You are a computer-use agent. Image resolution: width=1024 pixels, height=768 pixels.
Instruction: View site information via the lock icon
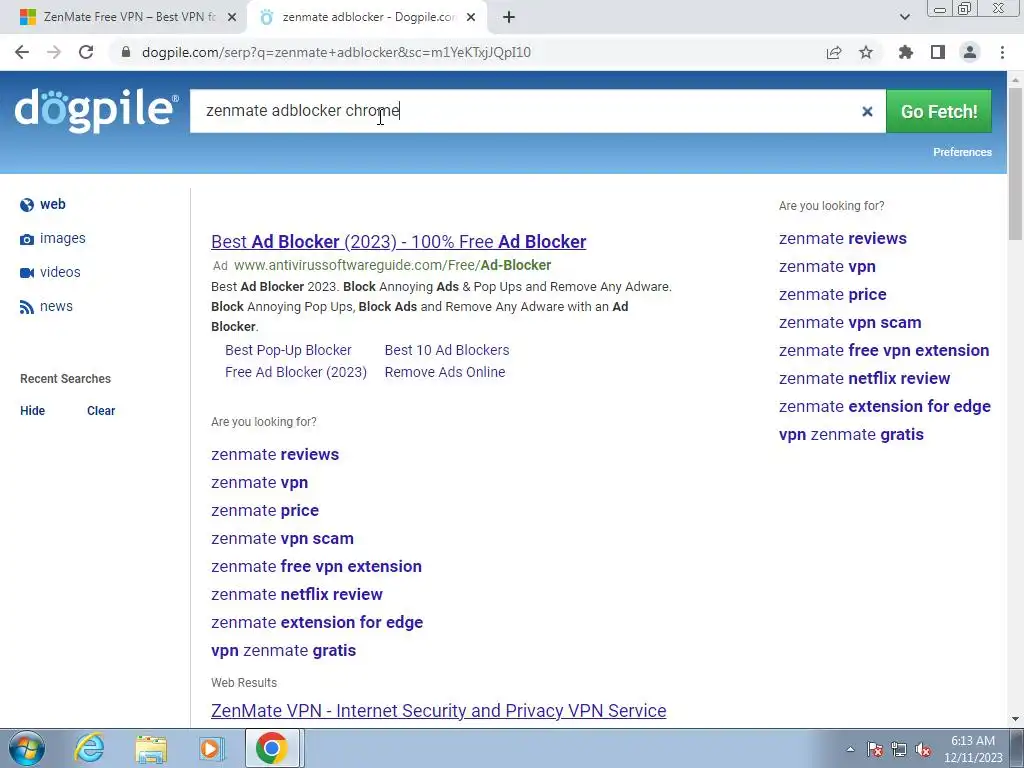pyautogui.click(x=126, y=52)
